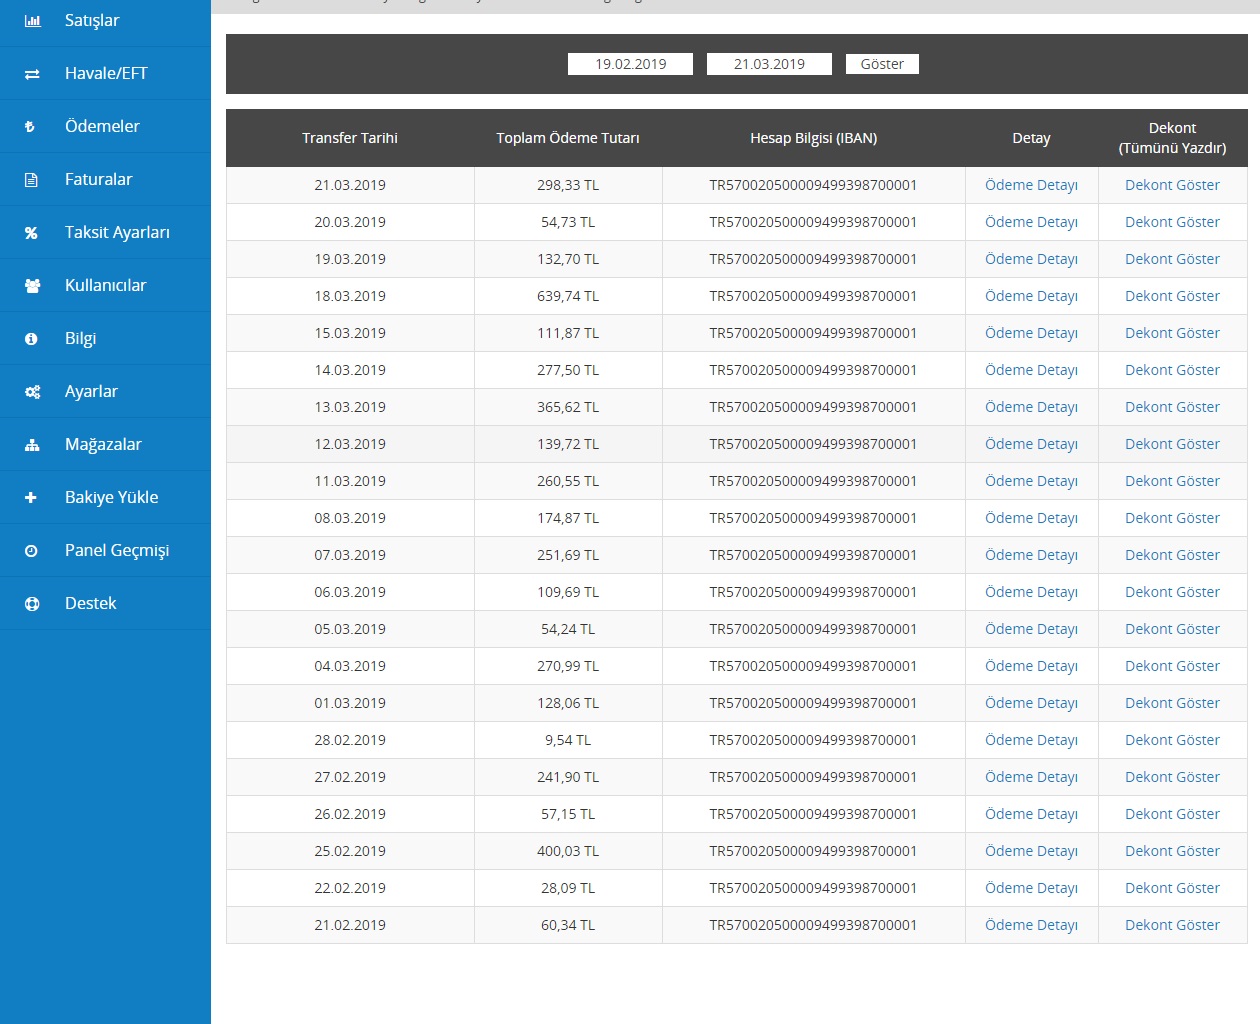Click the start date field 19.02.2019
1260x1024 pixels.
coord(630,64)
